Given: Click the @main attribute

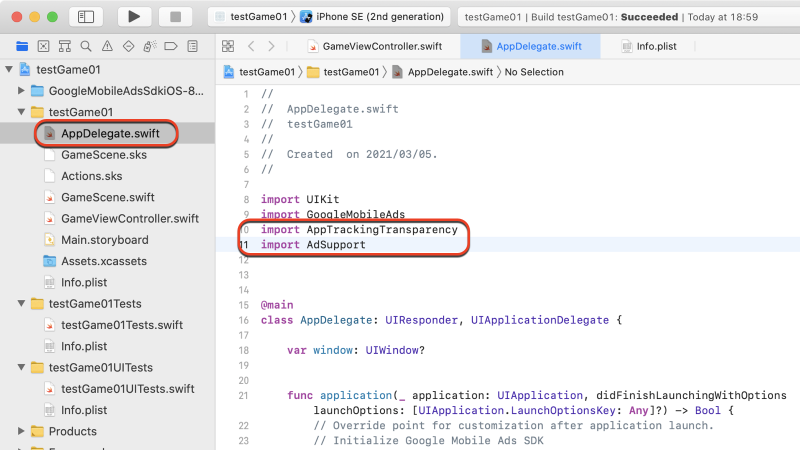Looking at the screenshot, I should coord(277,305).
